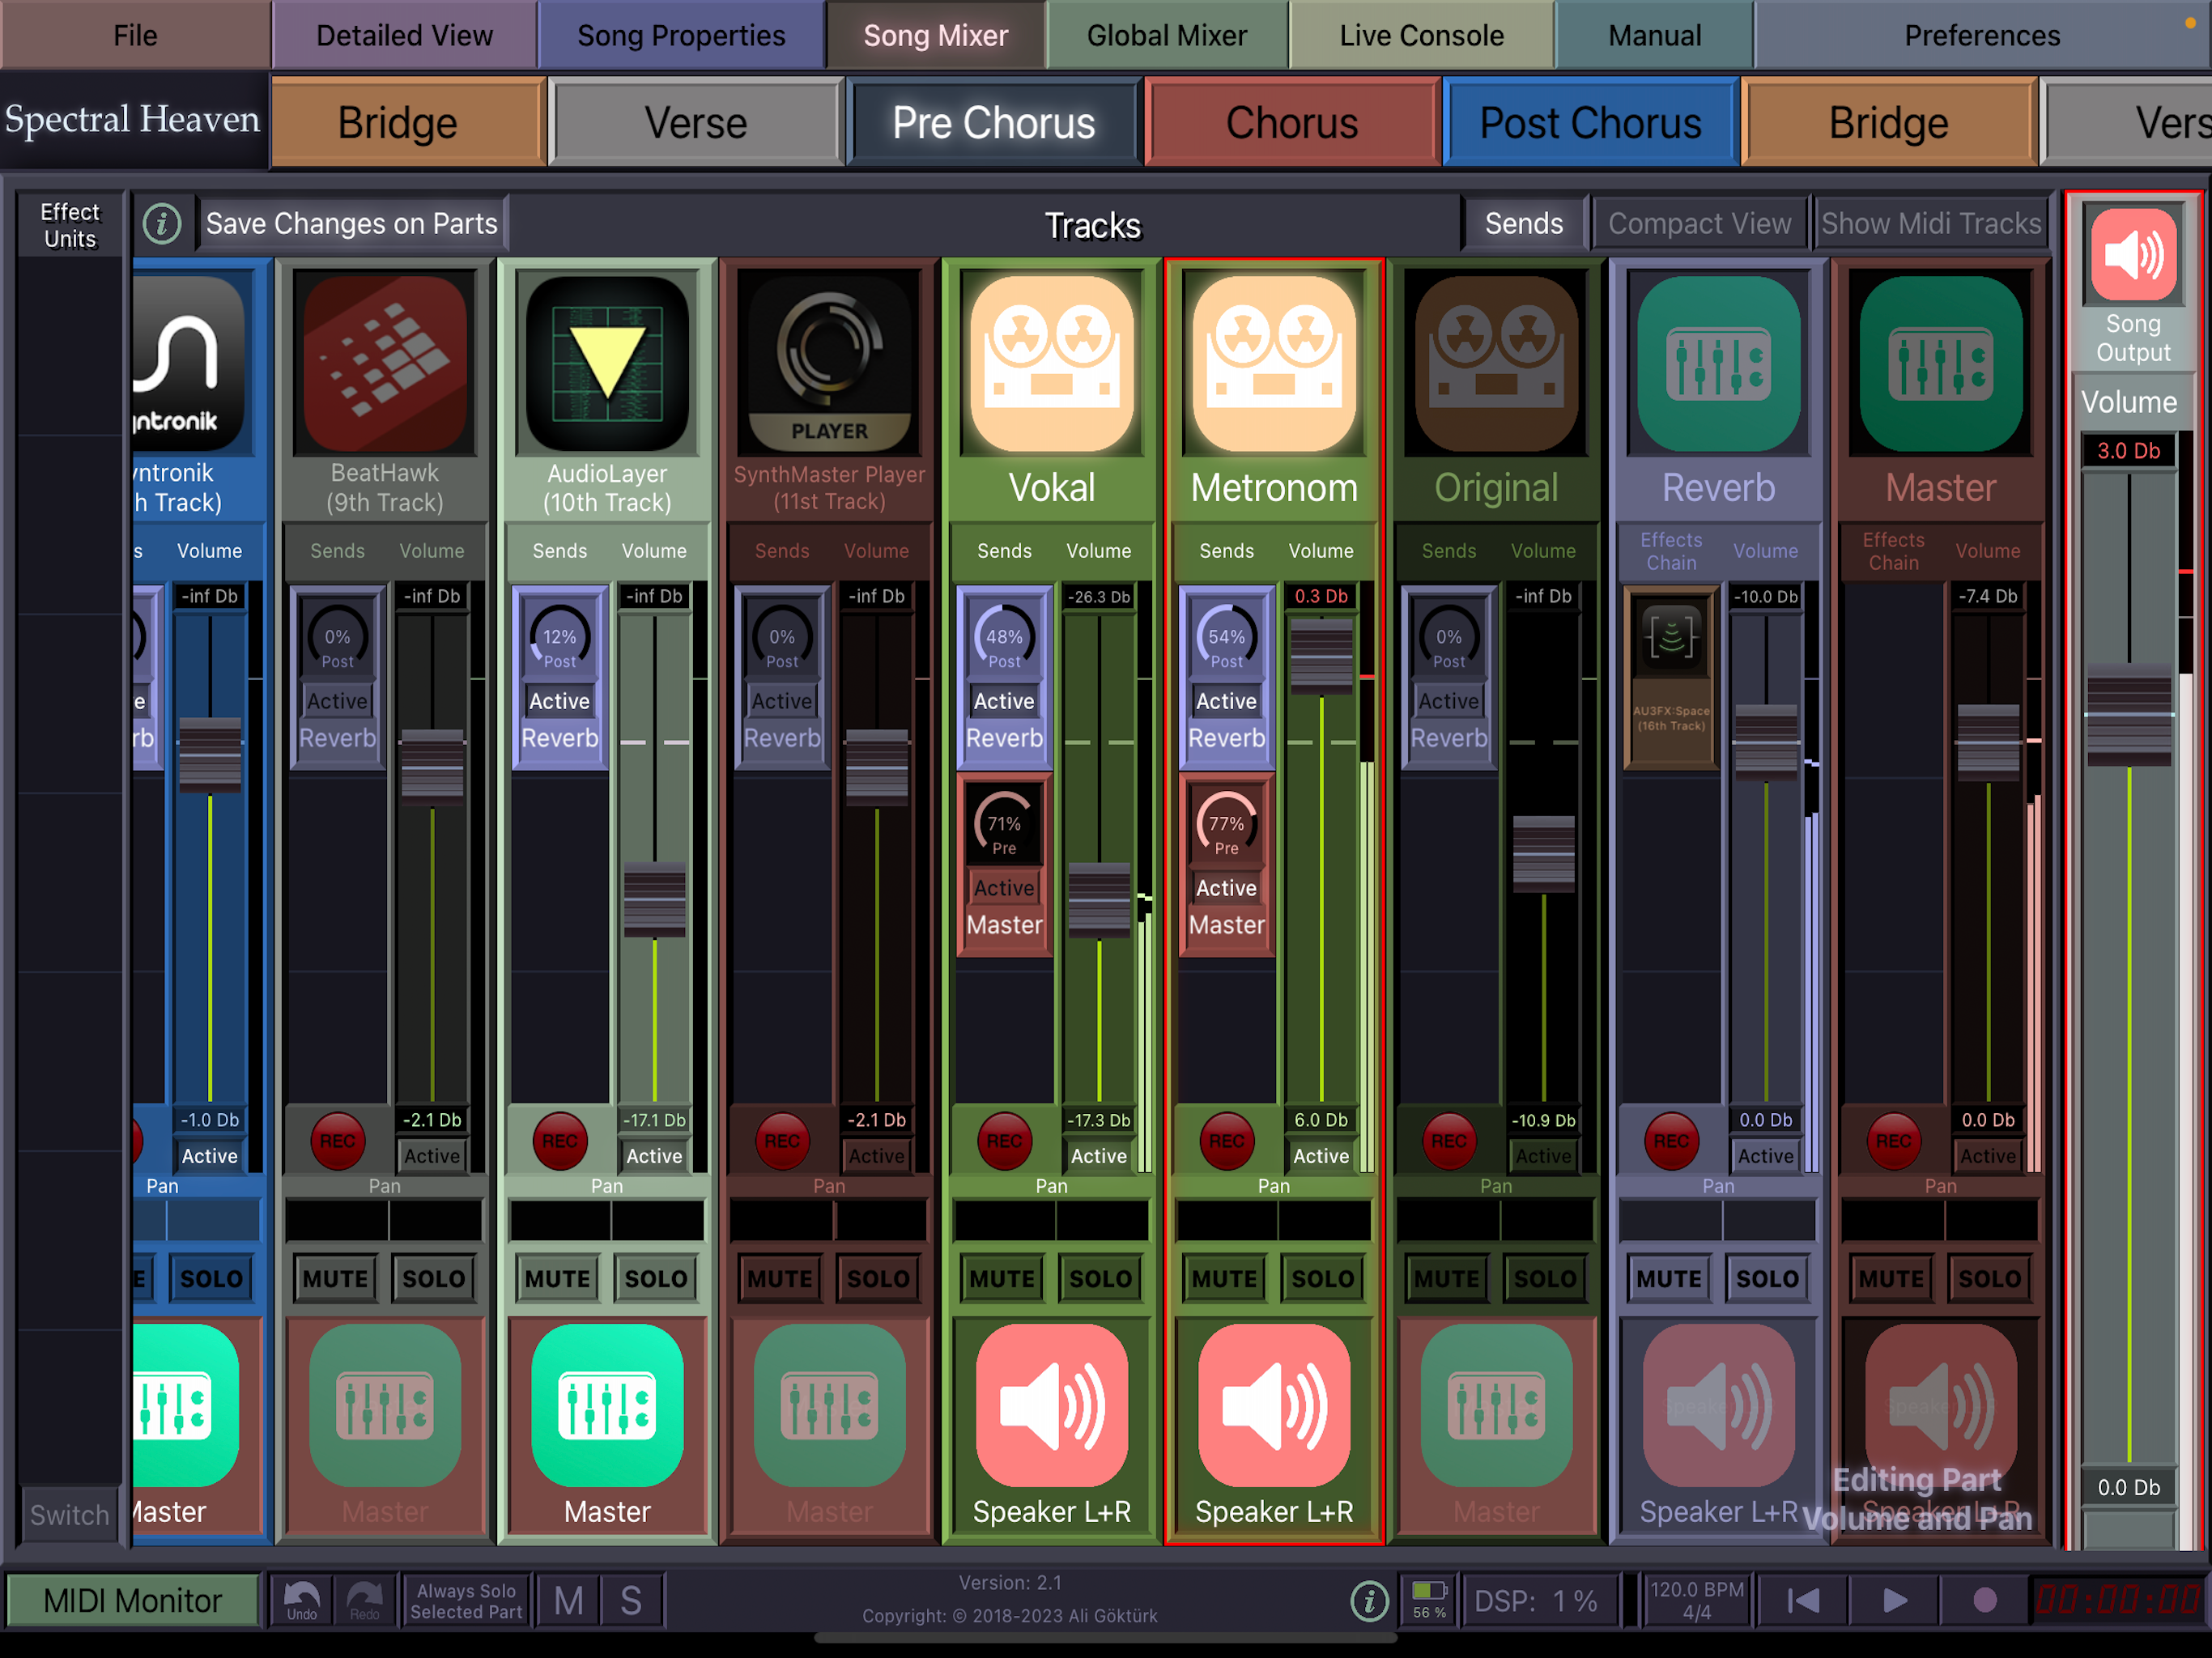The width and height of the screenshot is (2212, 1658).
Task: Toggle Always Solo Selected Part
Action: [466, 1600]
